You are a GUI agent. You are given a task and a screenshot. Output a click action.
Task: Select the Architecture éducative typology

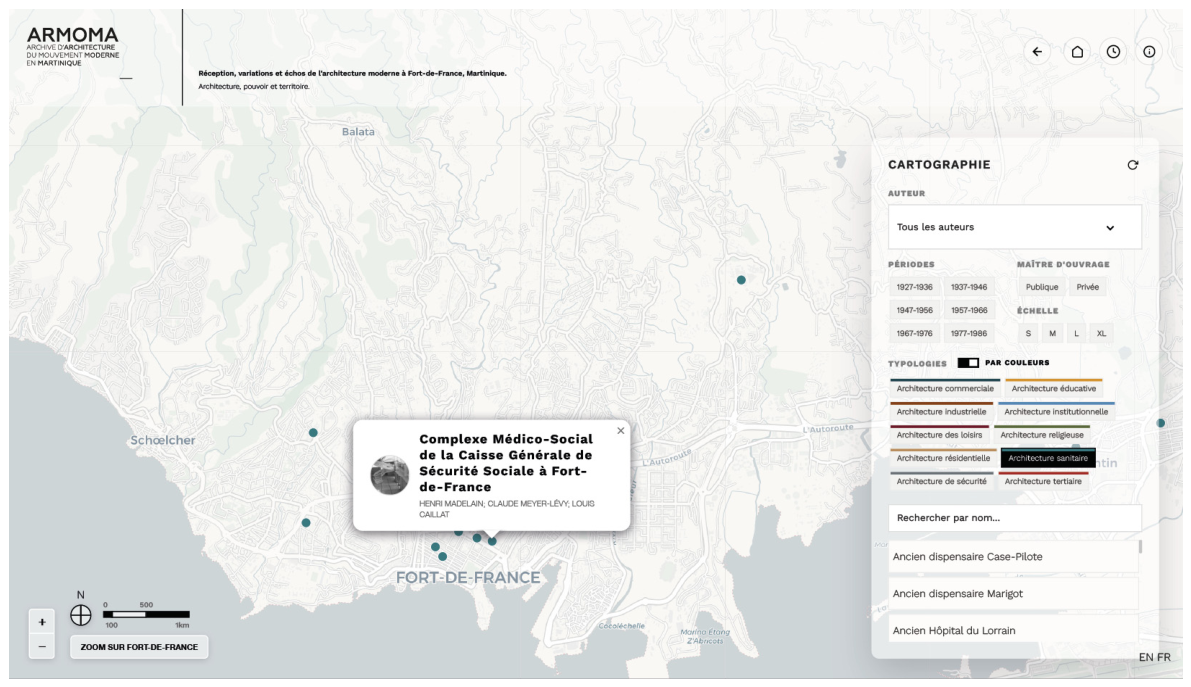pyautogui.click(x=1054, y=388)
